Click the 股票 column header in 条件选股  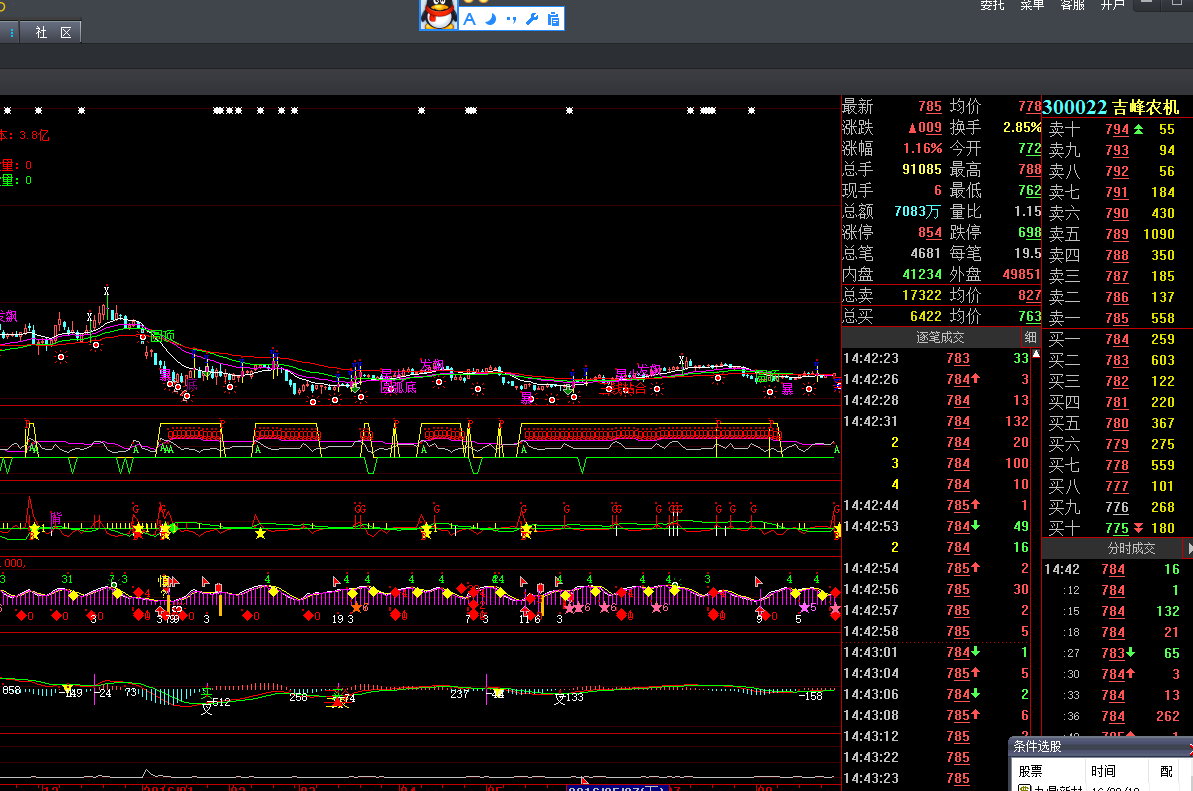click(x=1030, y=771)
